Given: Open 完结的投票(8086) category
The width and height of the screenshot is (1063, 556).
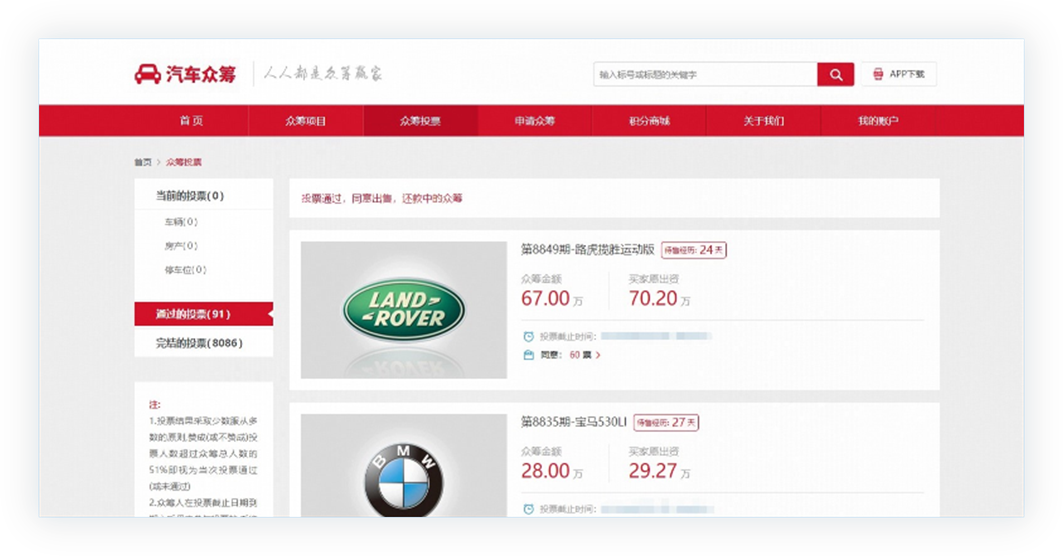Looking at the screenshot, I should click(199, 343).
